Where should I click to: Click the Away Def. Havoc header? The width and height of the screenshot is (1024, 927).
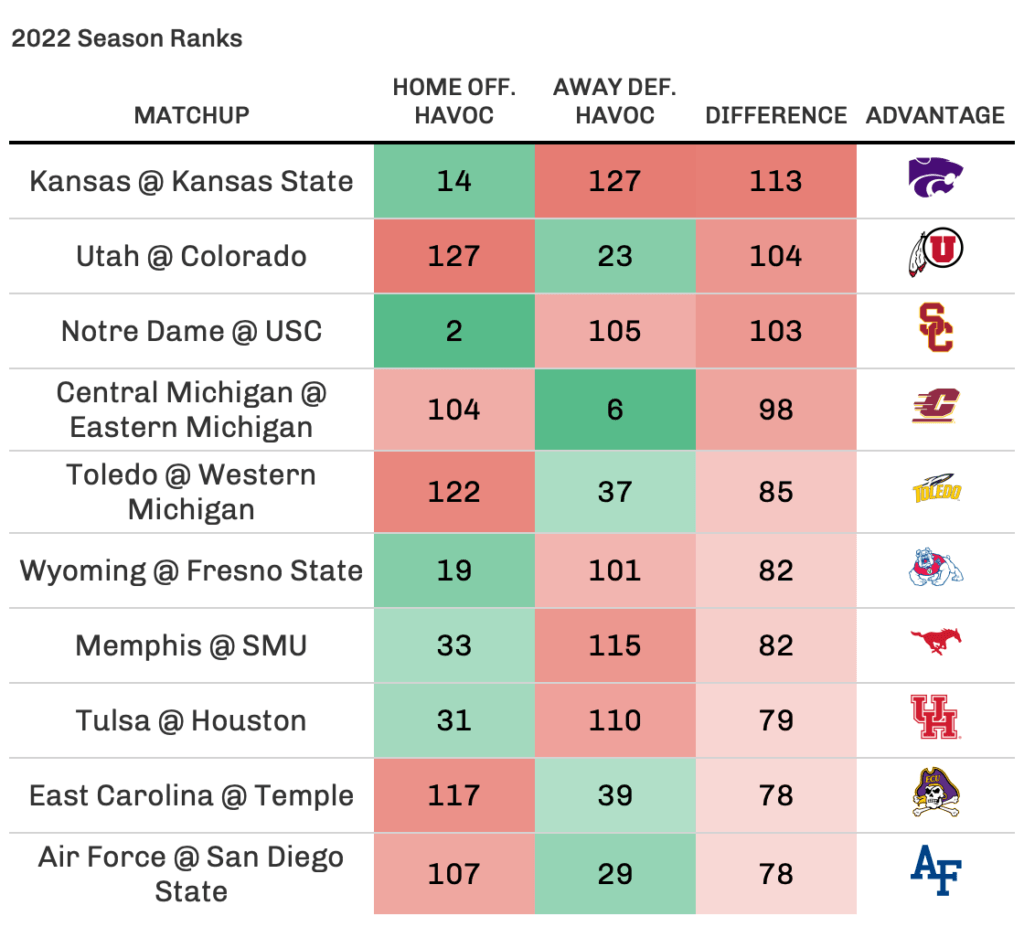(x=614, y=101)
